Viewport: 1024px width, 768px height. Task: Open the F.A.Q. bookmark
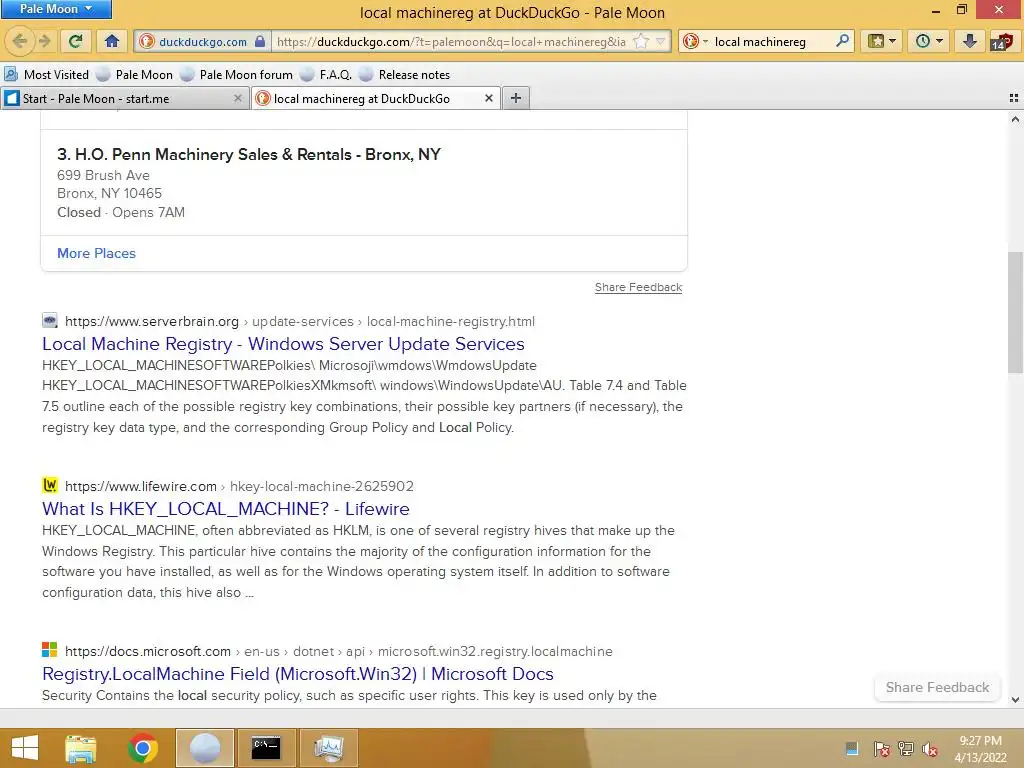326,74
